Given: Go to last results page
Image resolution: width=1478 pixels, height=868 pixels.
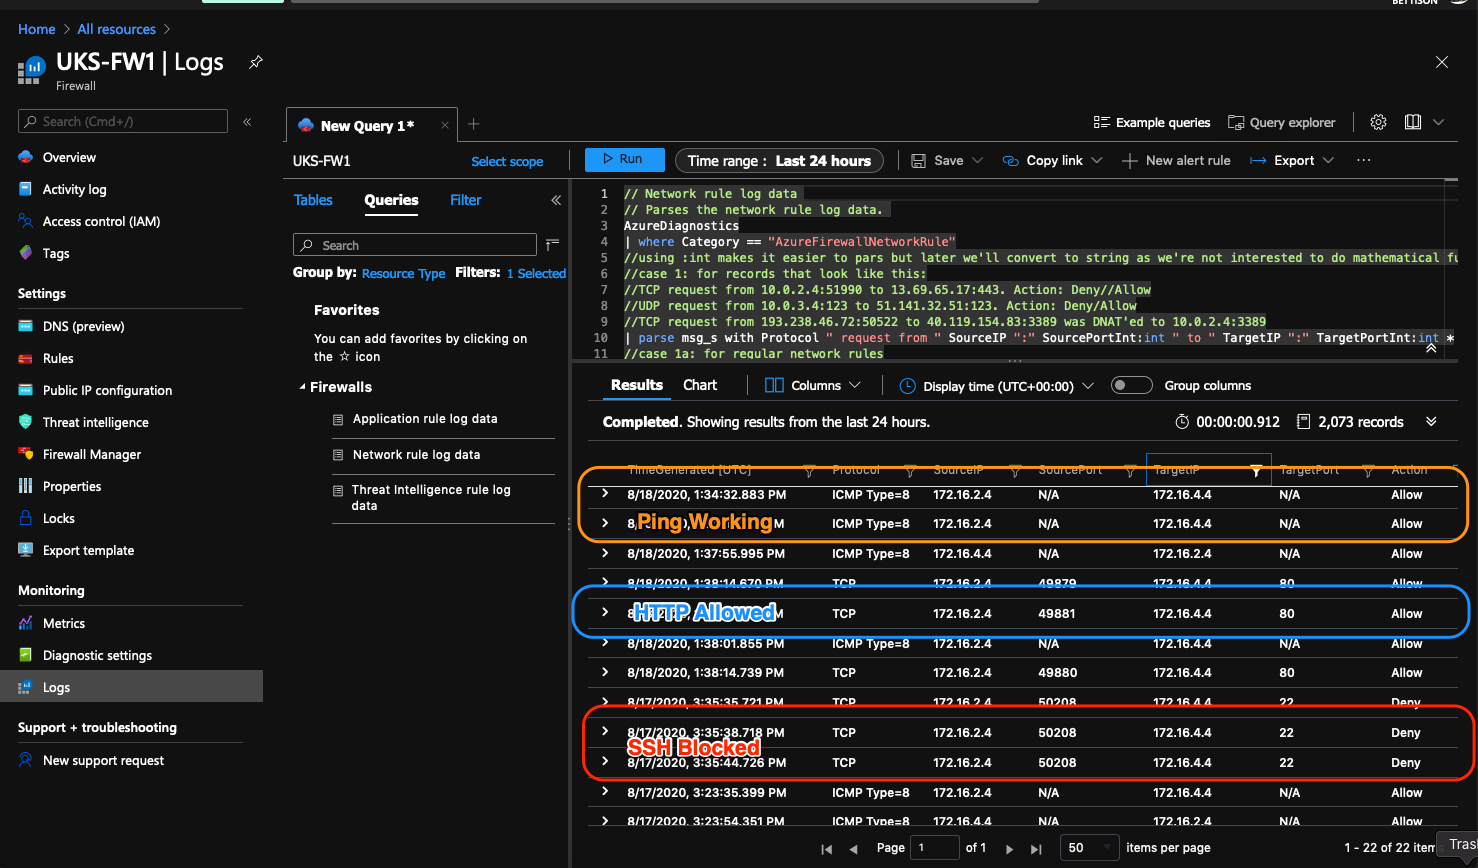Looking at the screenshot, I should coord(1036,848).
